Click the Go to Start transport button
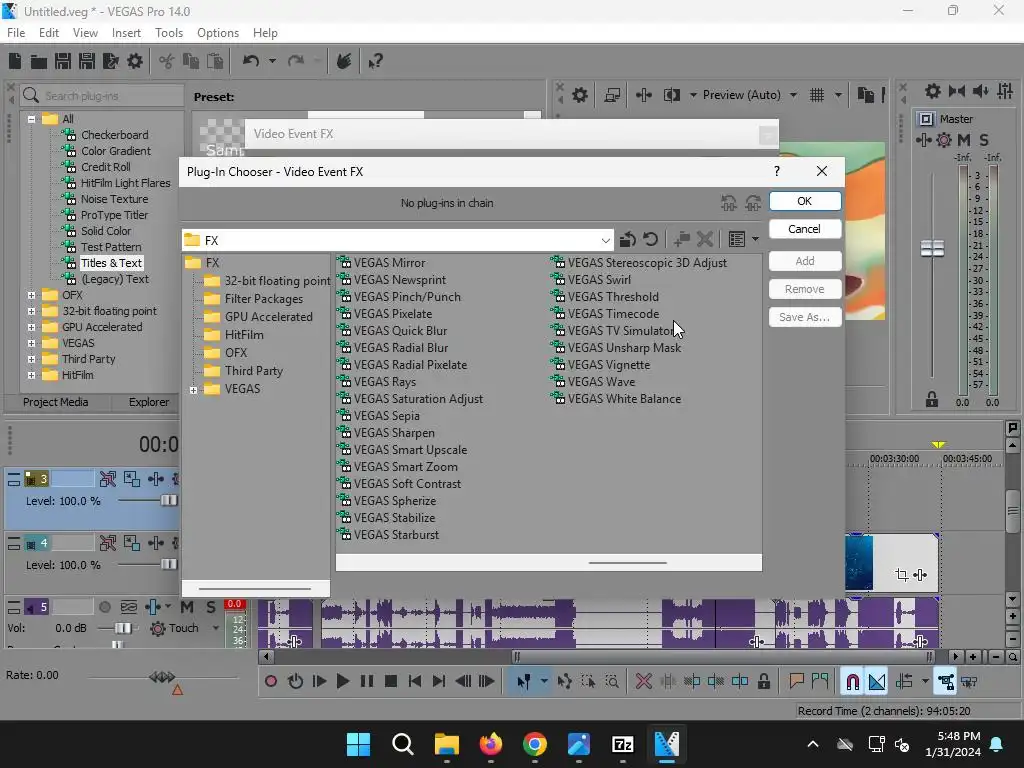The width and height of the screenshot is (1024, 768). (x=415, y=682)
